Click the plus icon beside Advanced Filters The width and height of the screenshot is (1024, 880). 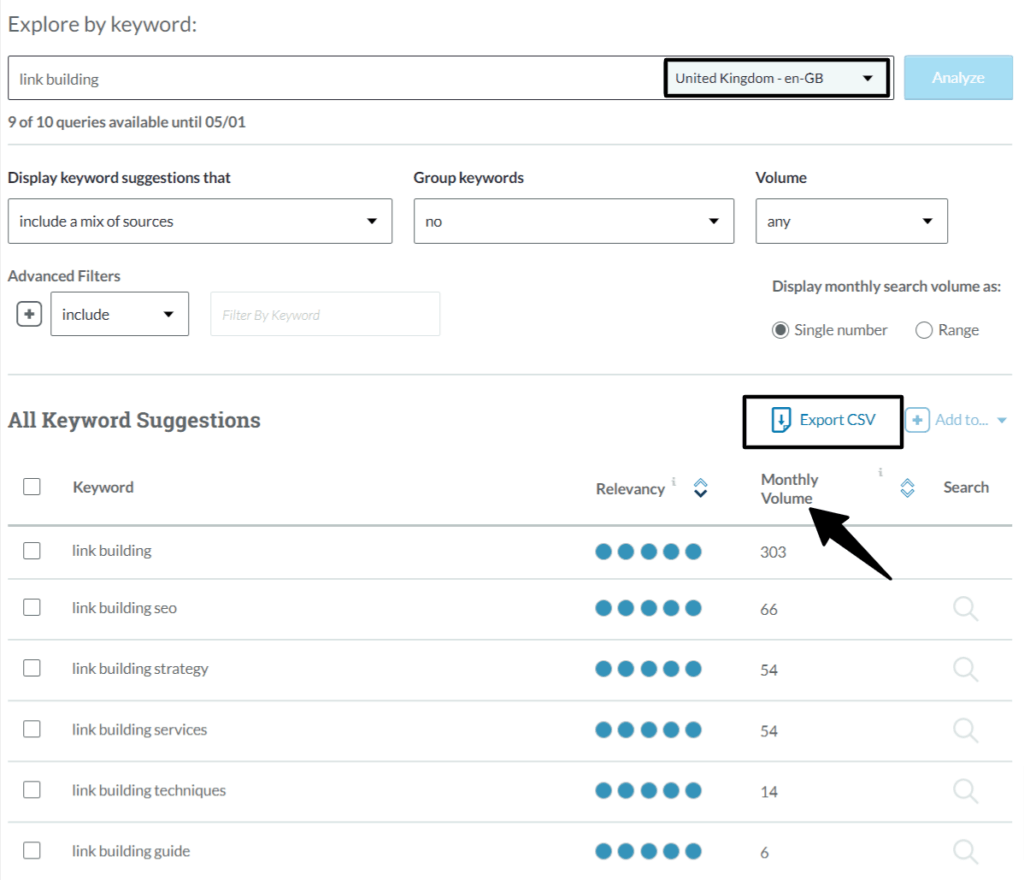tap(29, 314)
